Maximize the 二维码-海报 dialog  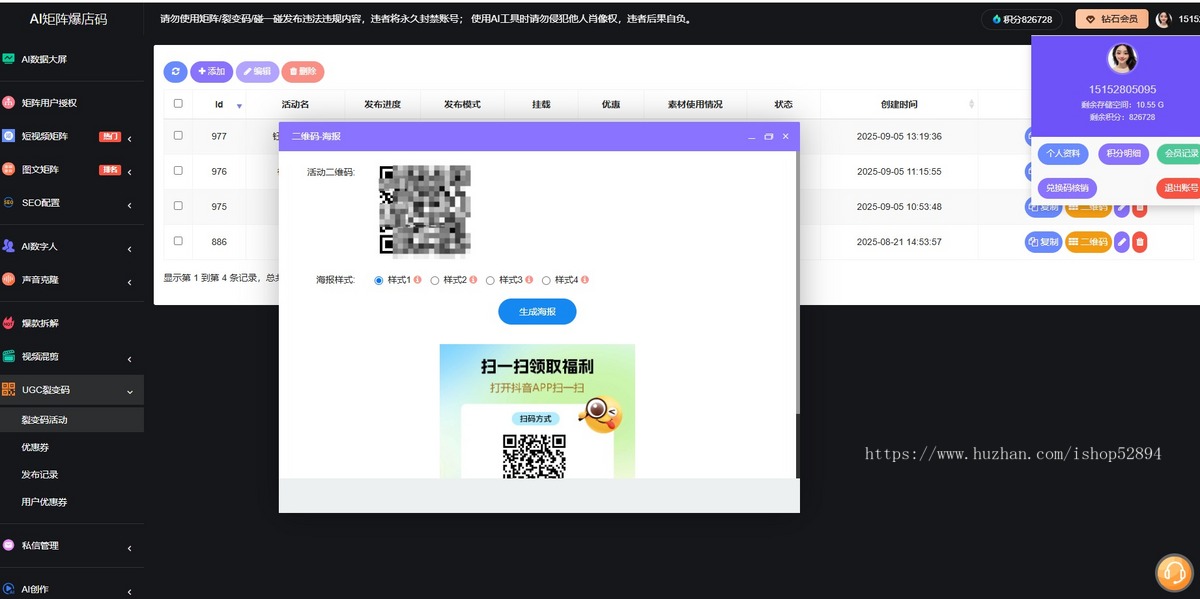pyautogui.click(x=769, y=136)
